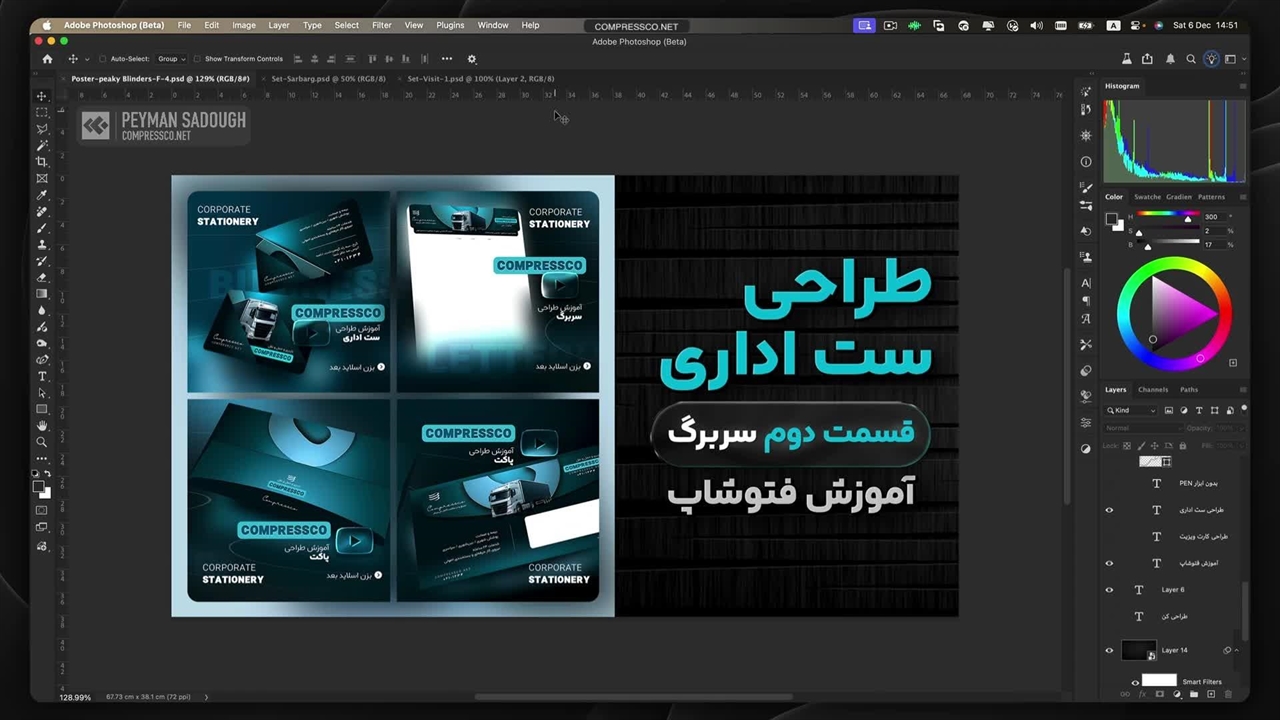Open the Kind filter dropdown in Layers
1280x720 pixels.
[x=1133, y=410]
